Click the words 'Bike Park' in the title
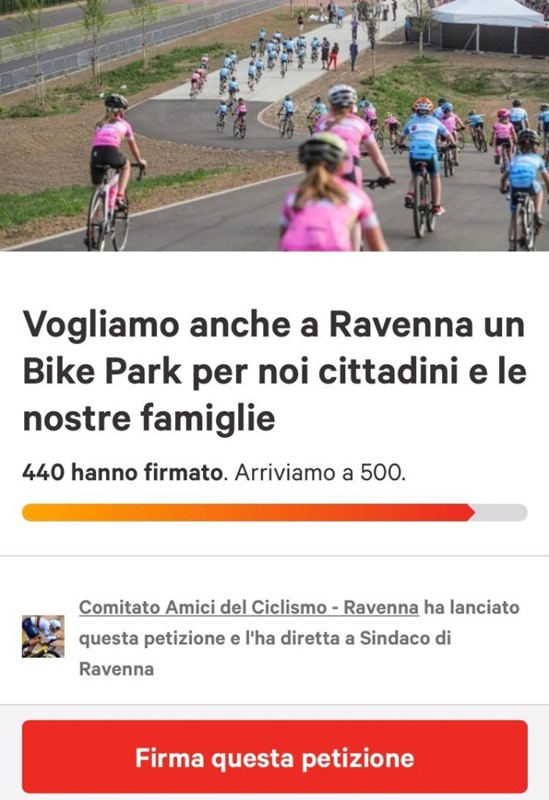The width and height of the screenshot is (549, 800). pos(102,371)
